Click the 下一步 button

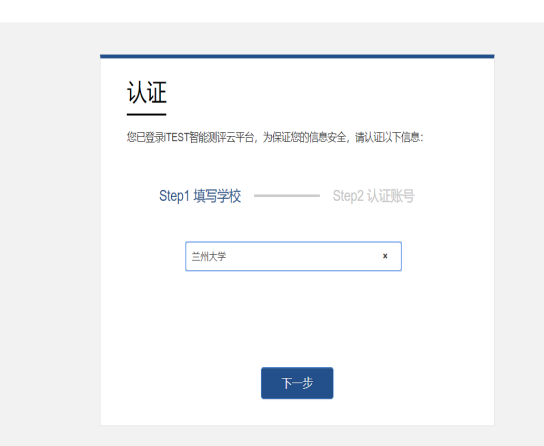pos(297,383)
